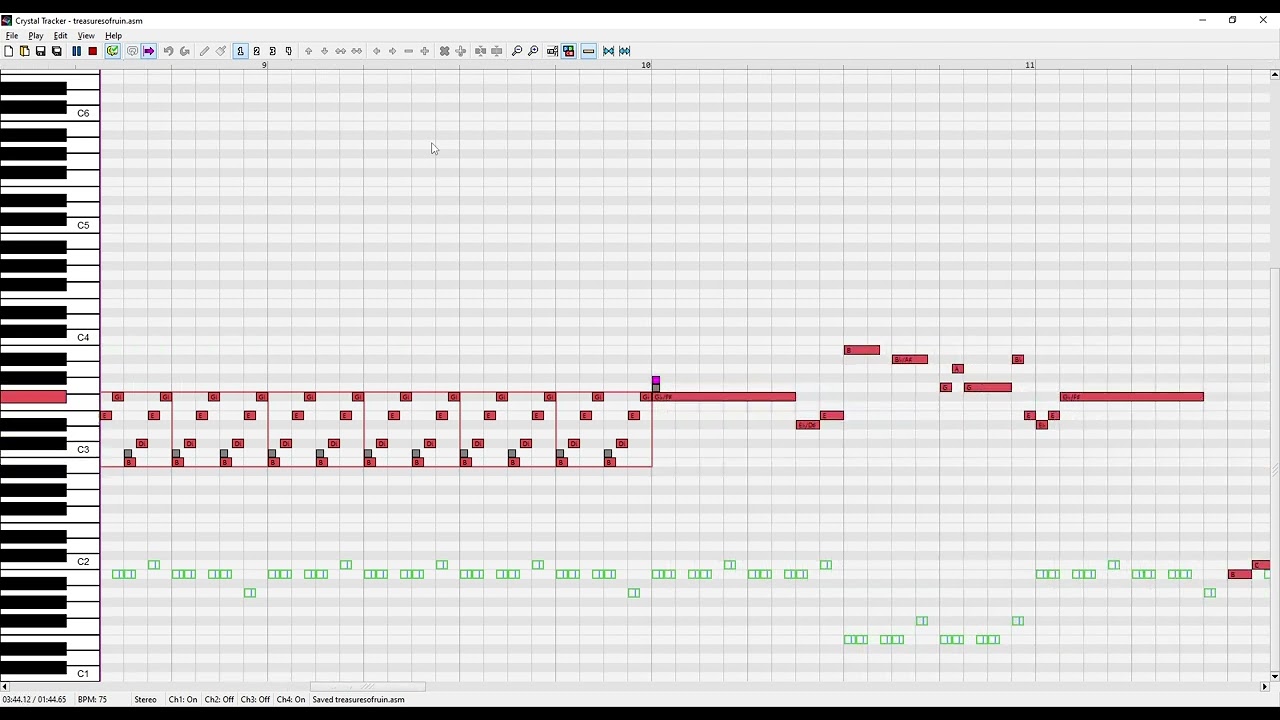Click the Open file icon
The height and width of the screenshot is (720, 1280).
point(25,51)
